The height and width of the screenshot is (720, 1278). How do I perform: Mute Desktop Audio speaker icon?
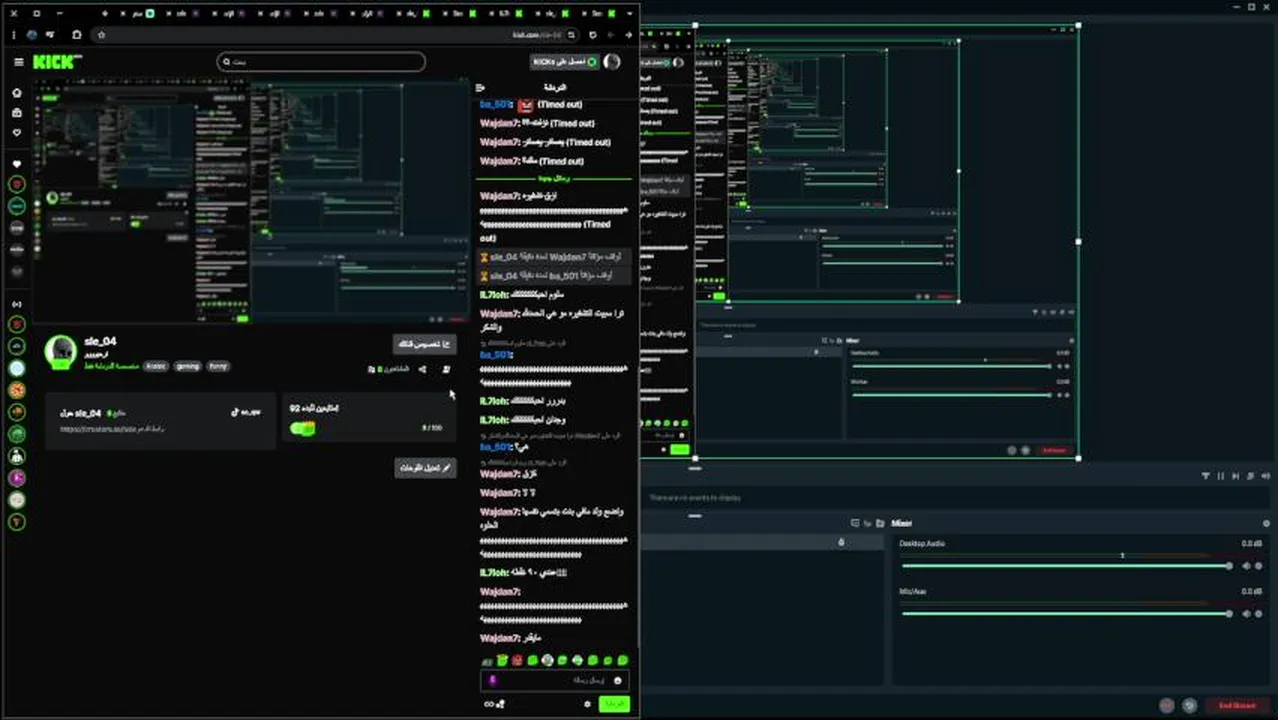pyautogui.click(x=1246, y=566)
